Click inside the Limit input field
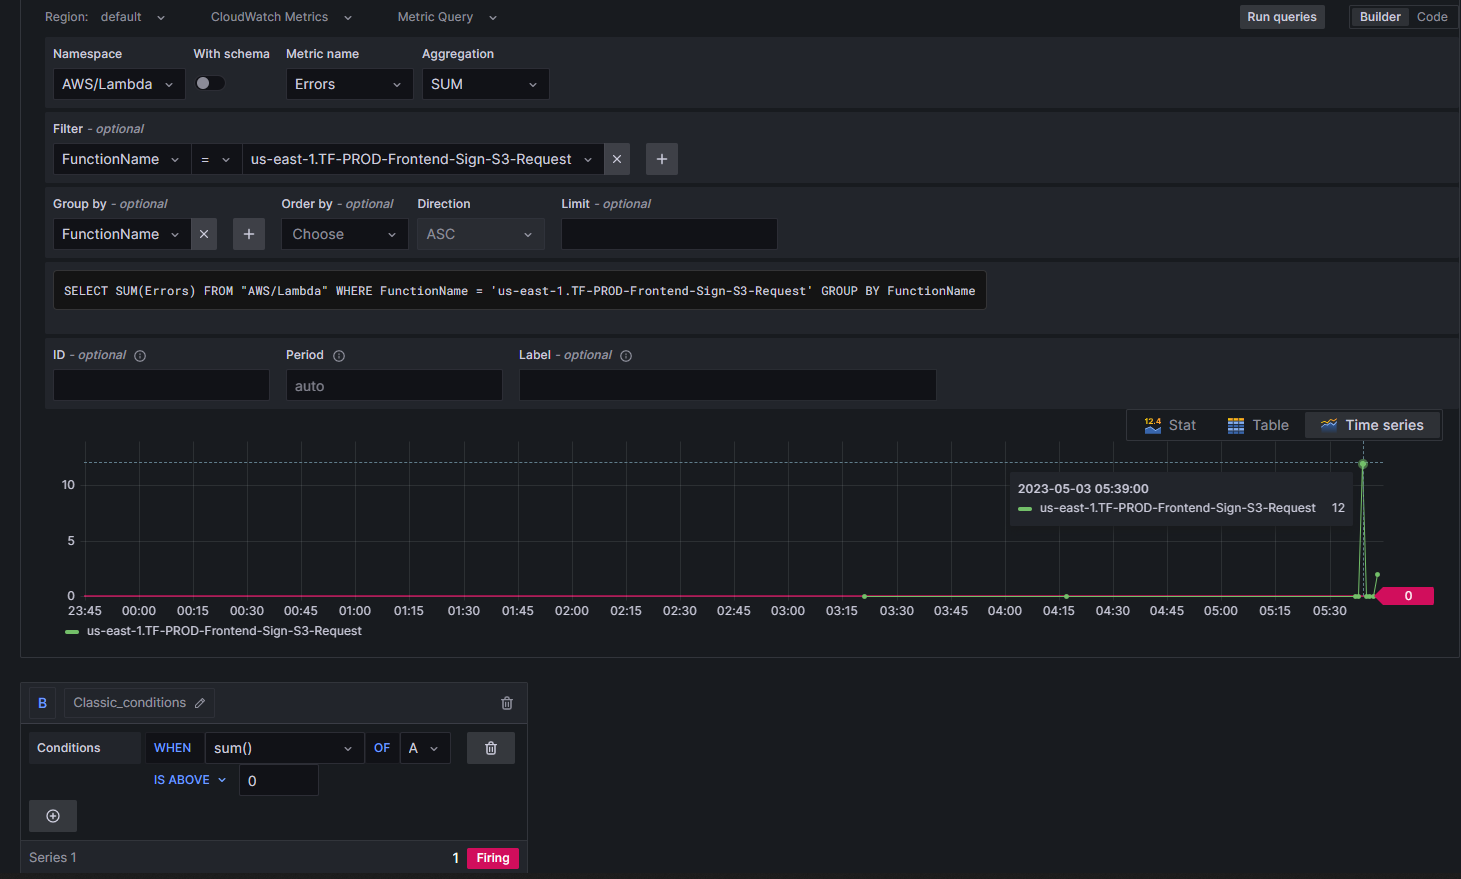Viewport: 1461px width, 879px height. point(668,233)
